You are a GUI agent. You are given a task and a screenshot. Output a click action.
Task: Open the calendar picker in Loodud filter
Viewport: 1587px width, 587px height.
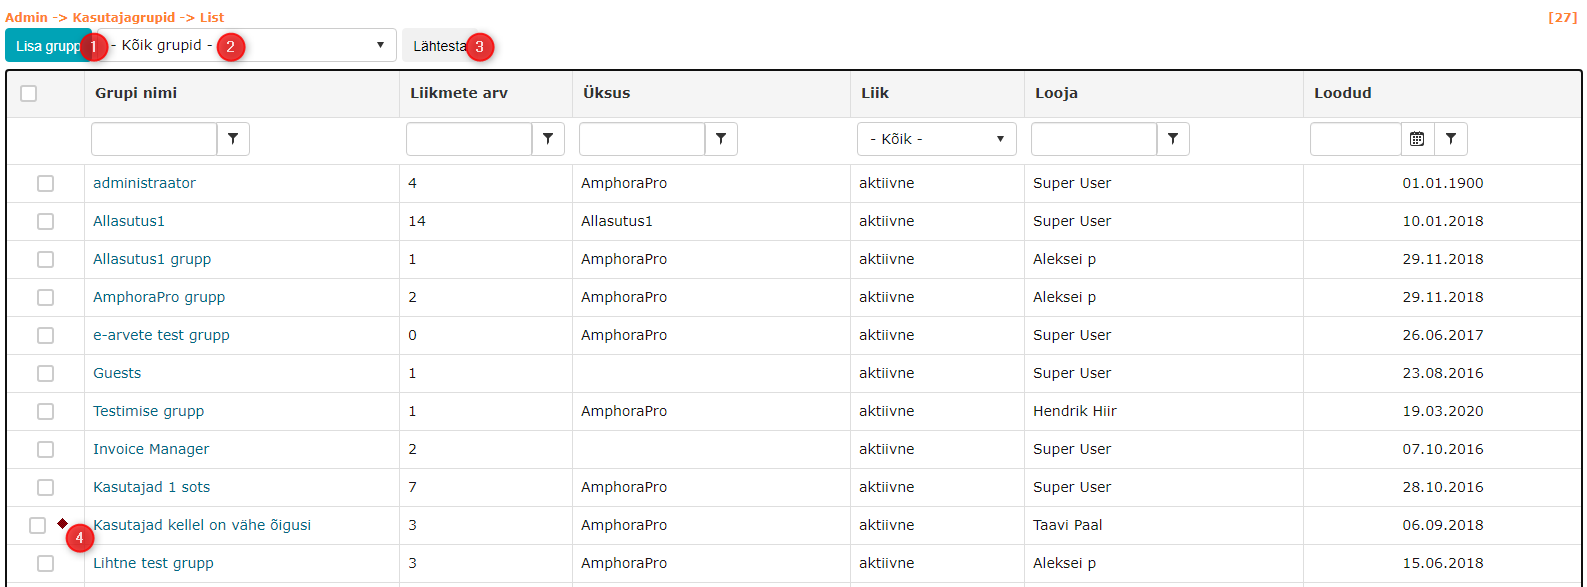coord(1417,139)
